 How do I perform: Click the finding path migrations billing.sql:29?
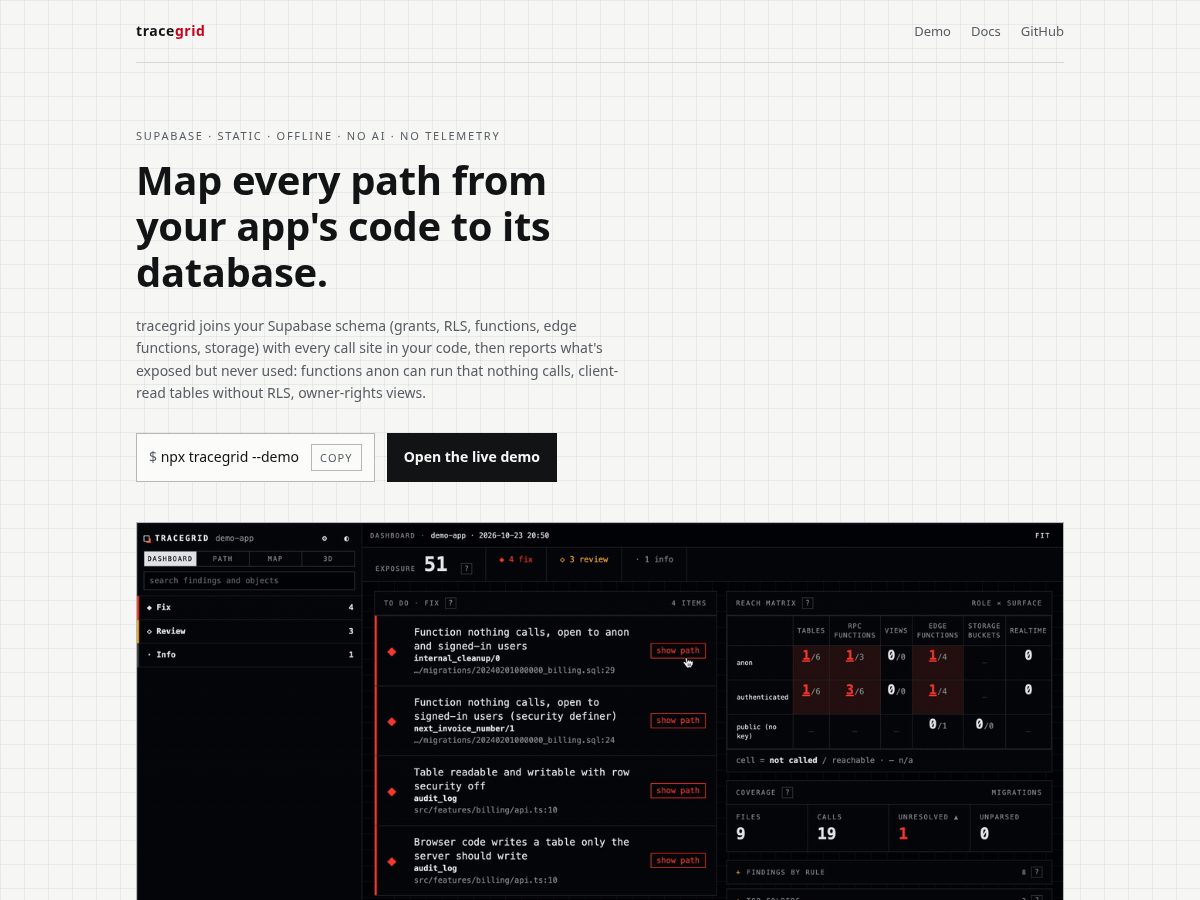514,670
